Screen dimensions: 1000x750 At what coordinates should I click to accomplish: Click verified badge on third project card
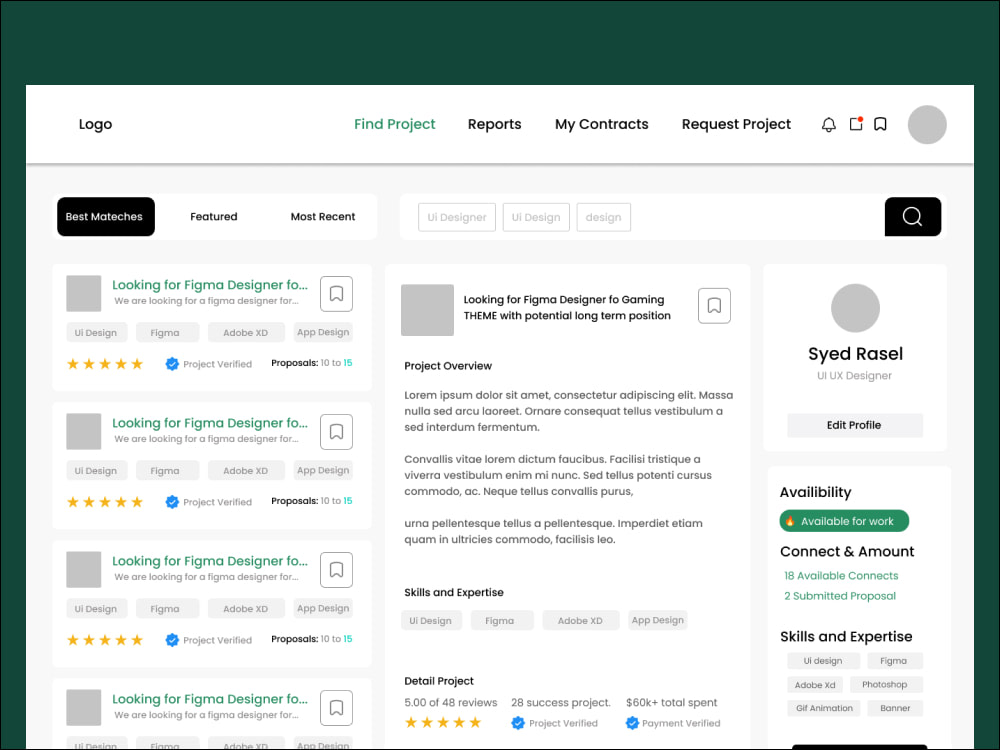tap(172, 640)
